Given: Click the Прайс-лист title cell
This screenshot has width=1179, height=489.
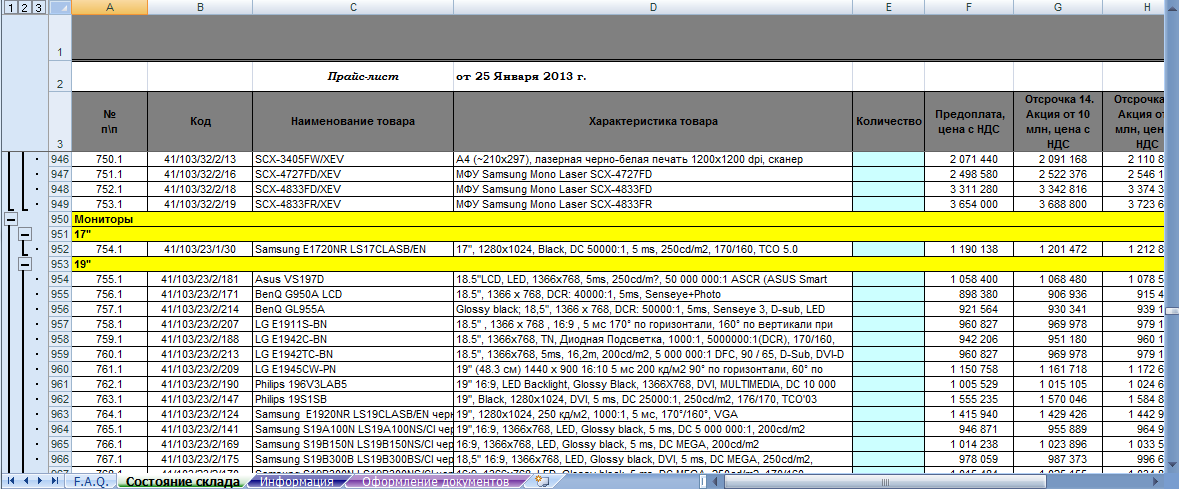Looking at the screenshot, I should coord(353,77).
